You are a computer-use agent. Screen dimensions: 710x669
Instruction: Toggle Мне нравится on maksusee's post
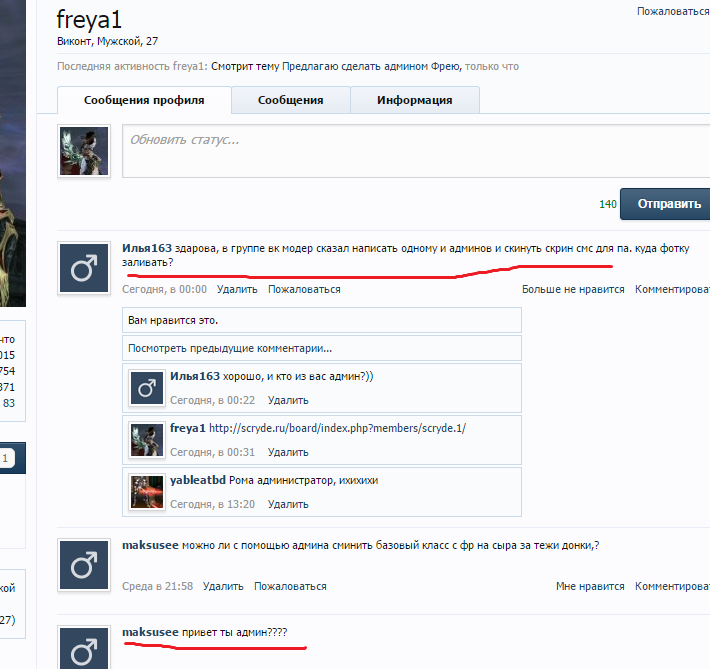(x=590, y=586)
